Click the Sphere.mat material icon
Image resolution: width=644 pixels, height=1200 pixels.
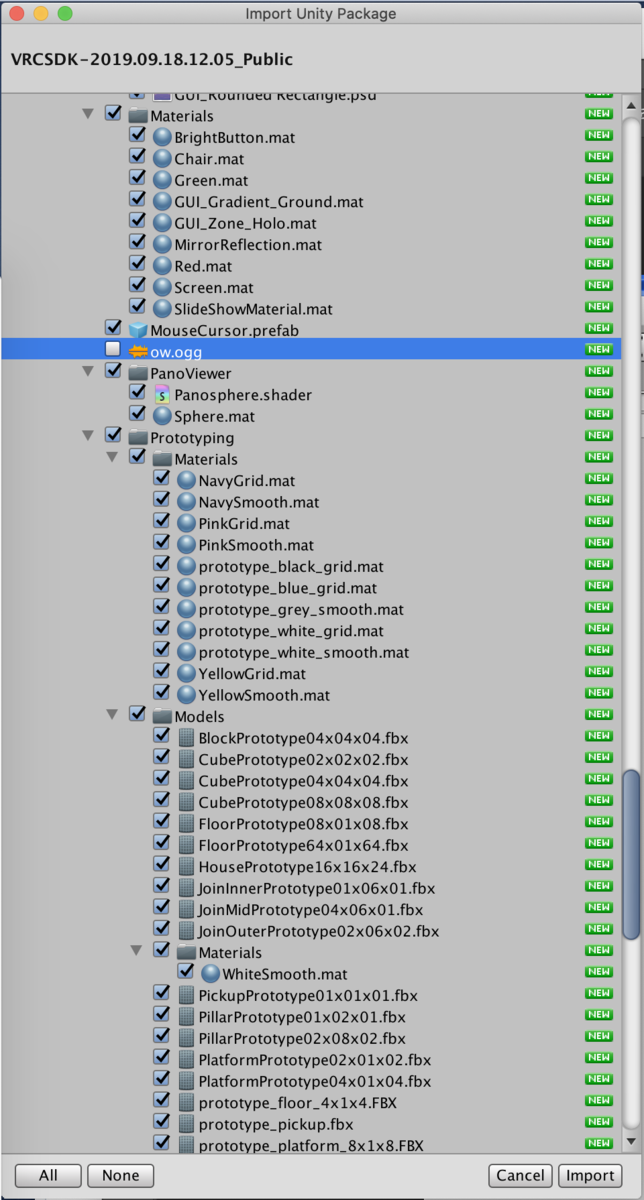tap(162, 416)
